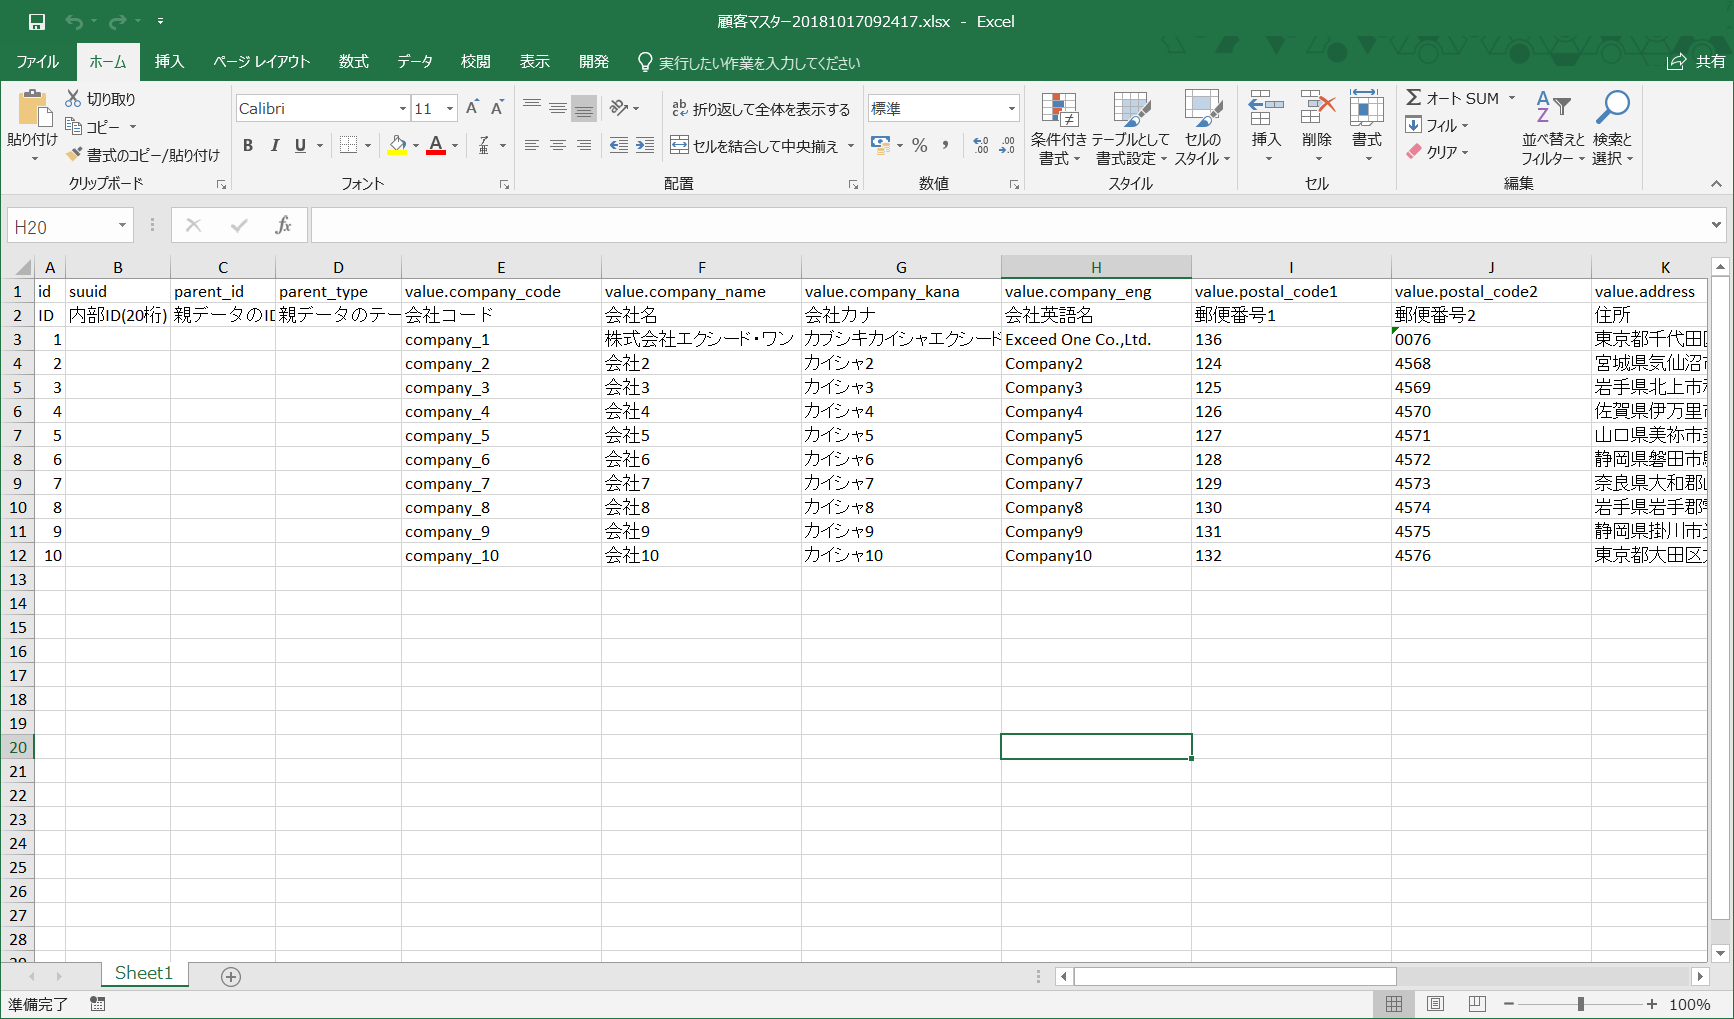Click the zoom slider handle

pos(1580,1004)
